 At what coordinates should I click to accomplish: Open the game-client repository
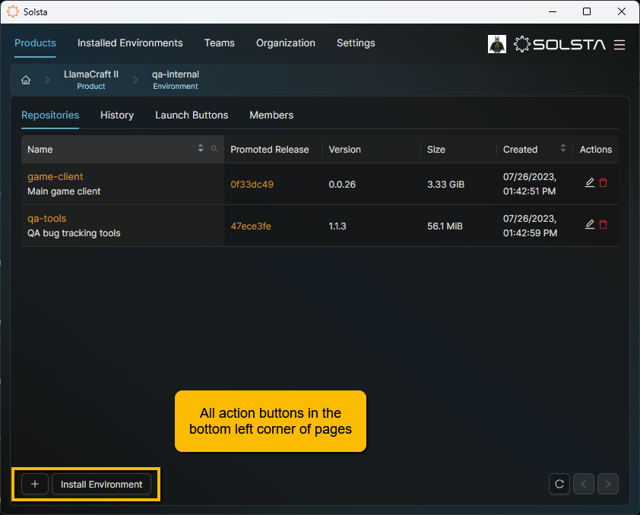pos(55,177)
